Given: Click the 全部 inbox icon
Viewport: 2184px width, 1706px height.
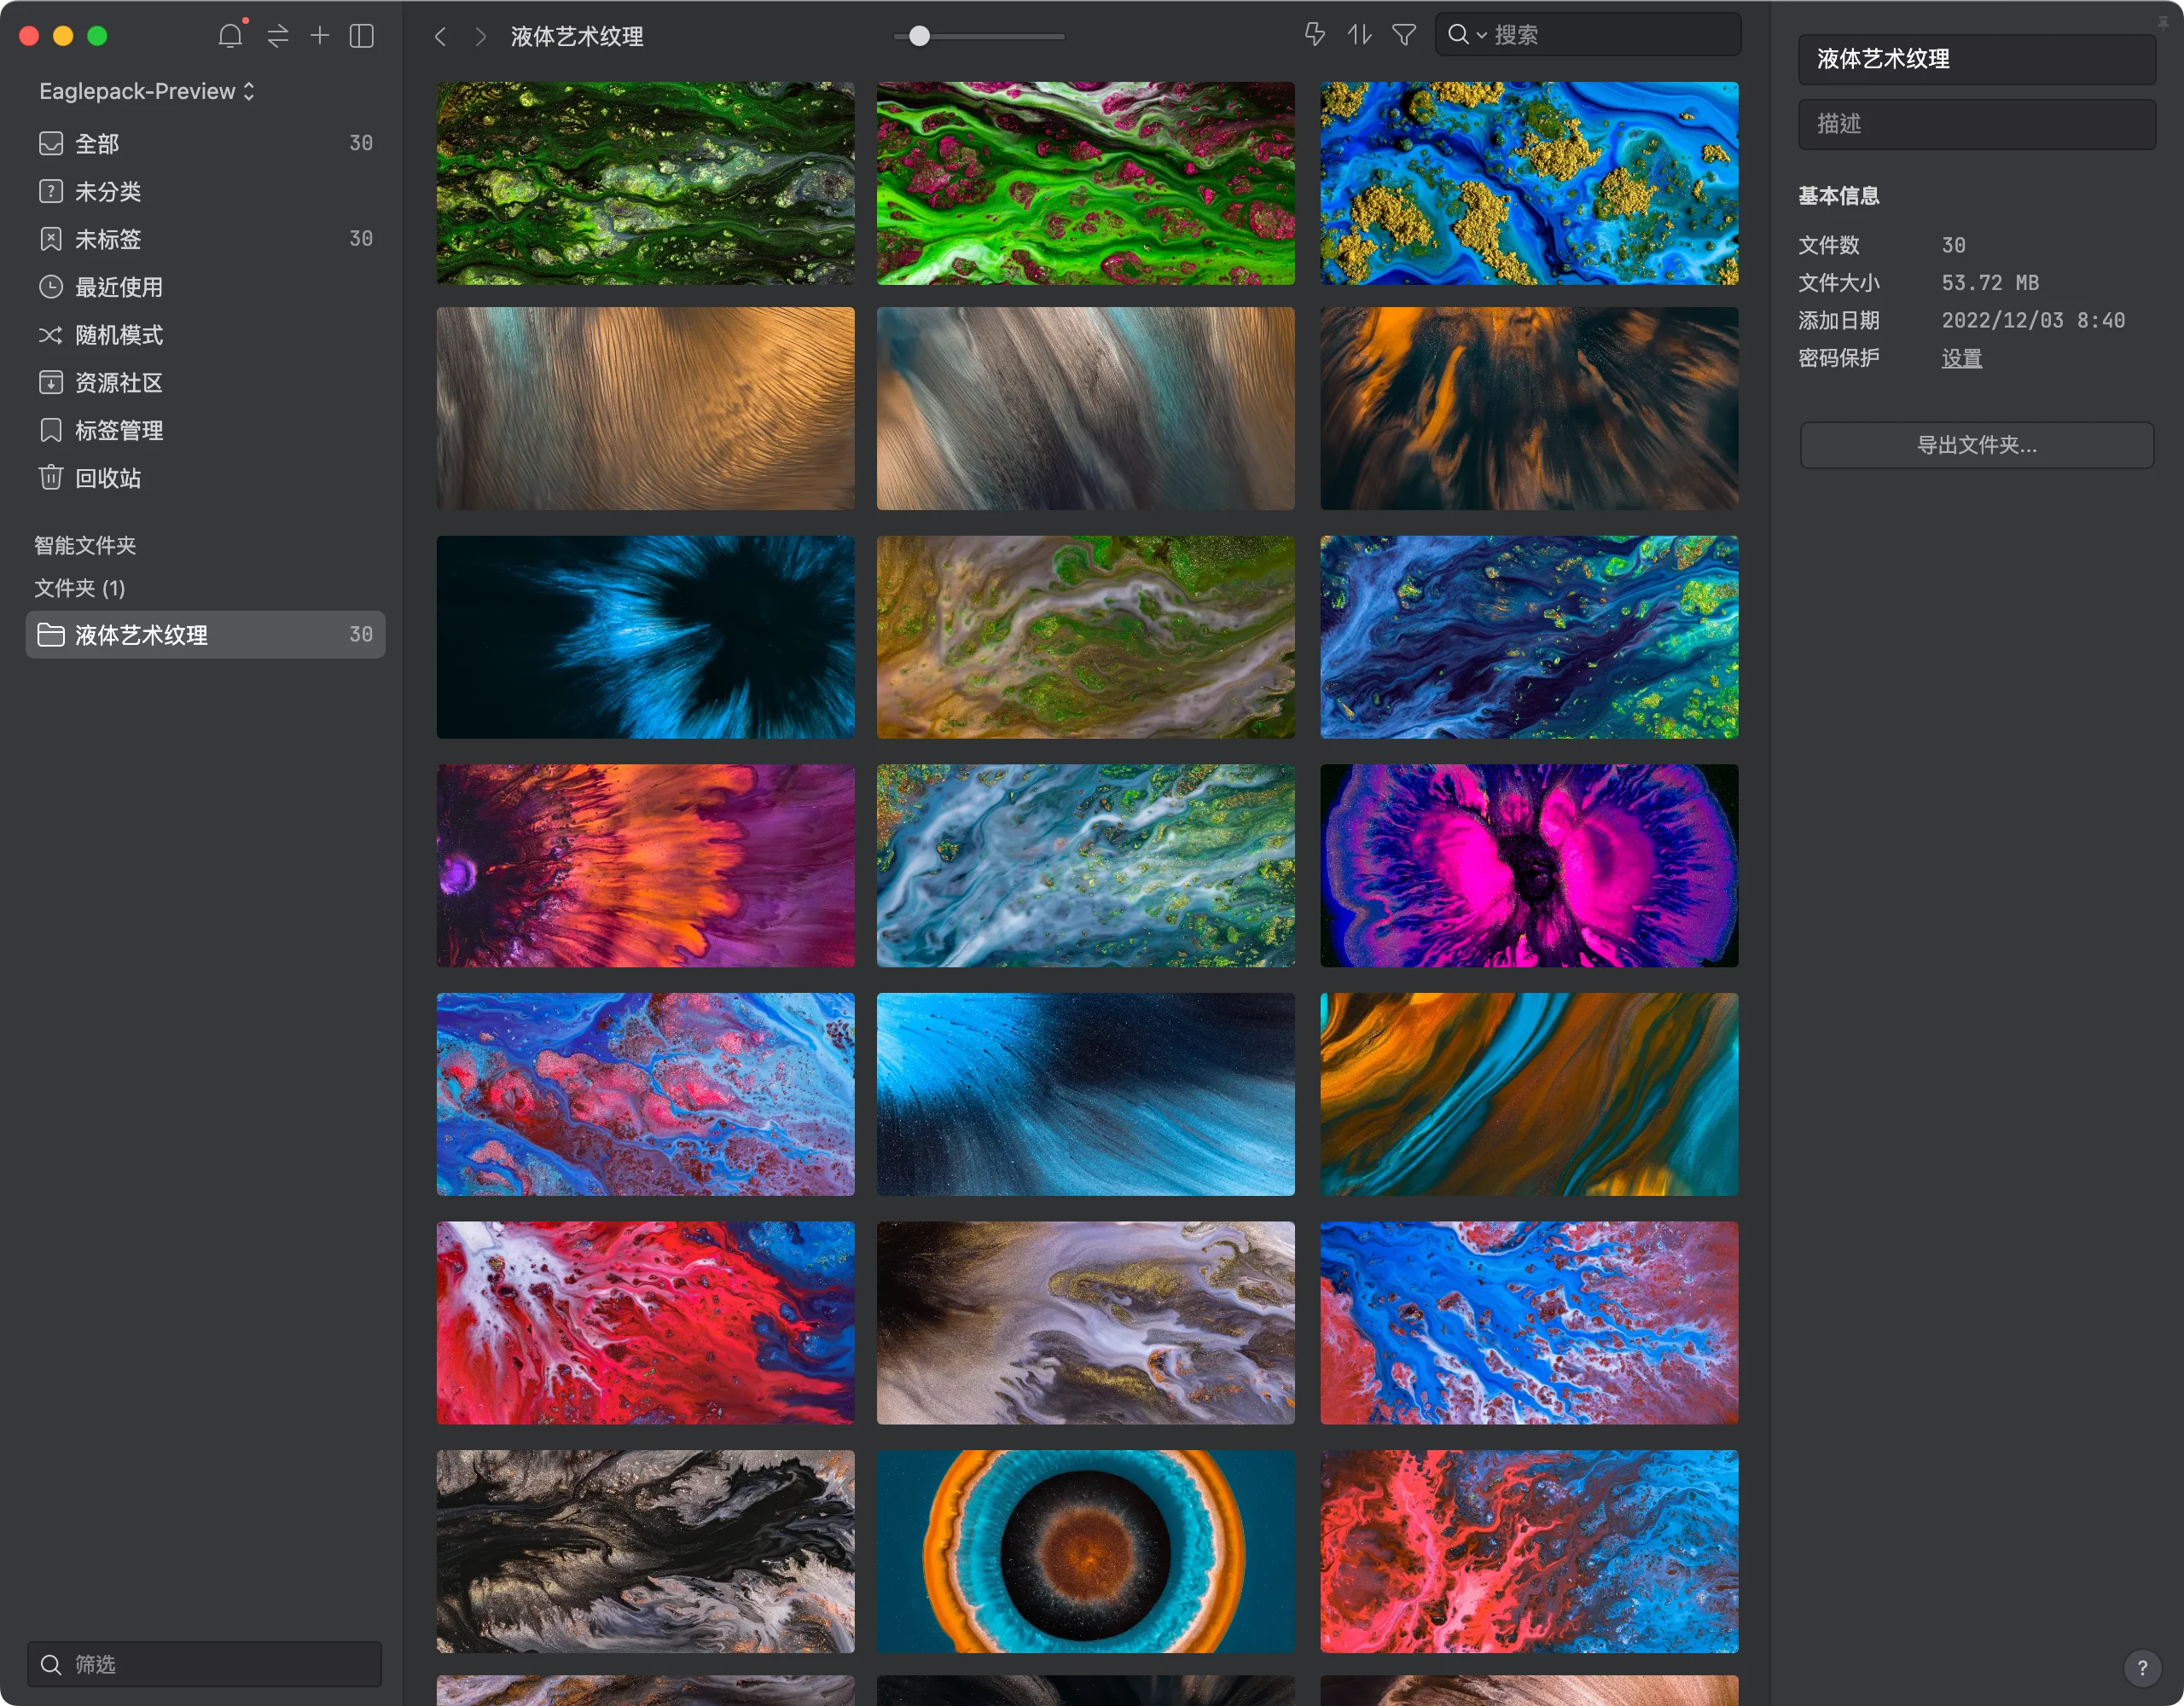Looking at the screenshot, I should (x=51, y=143).
